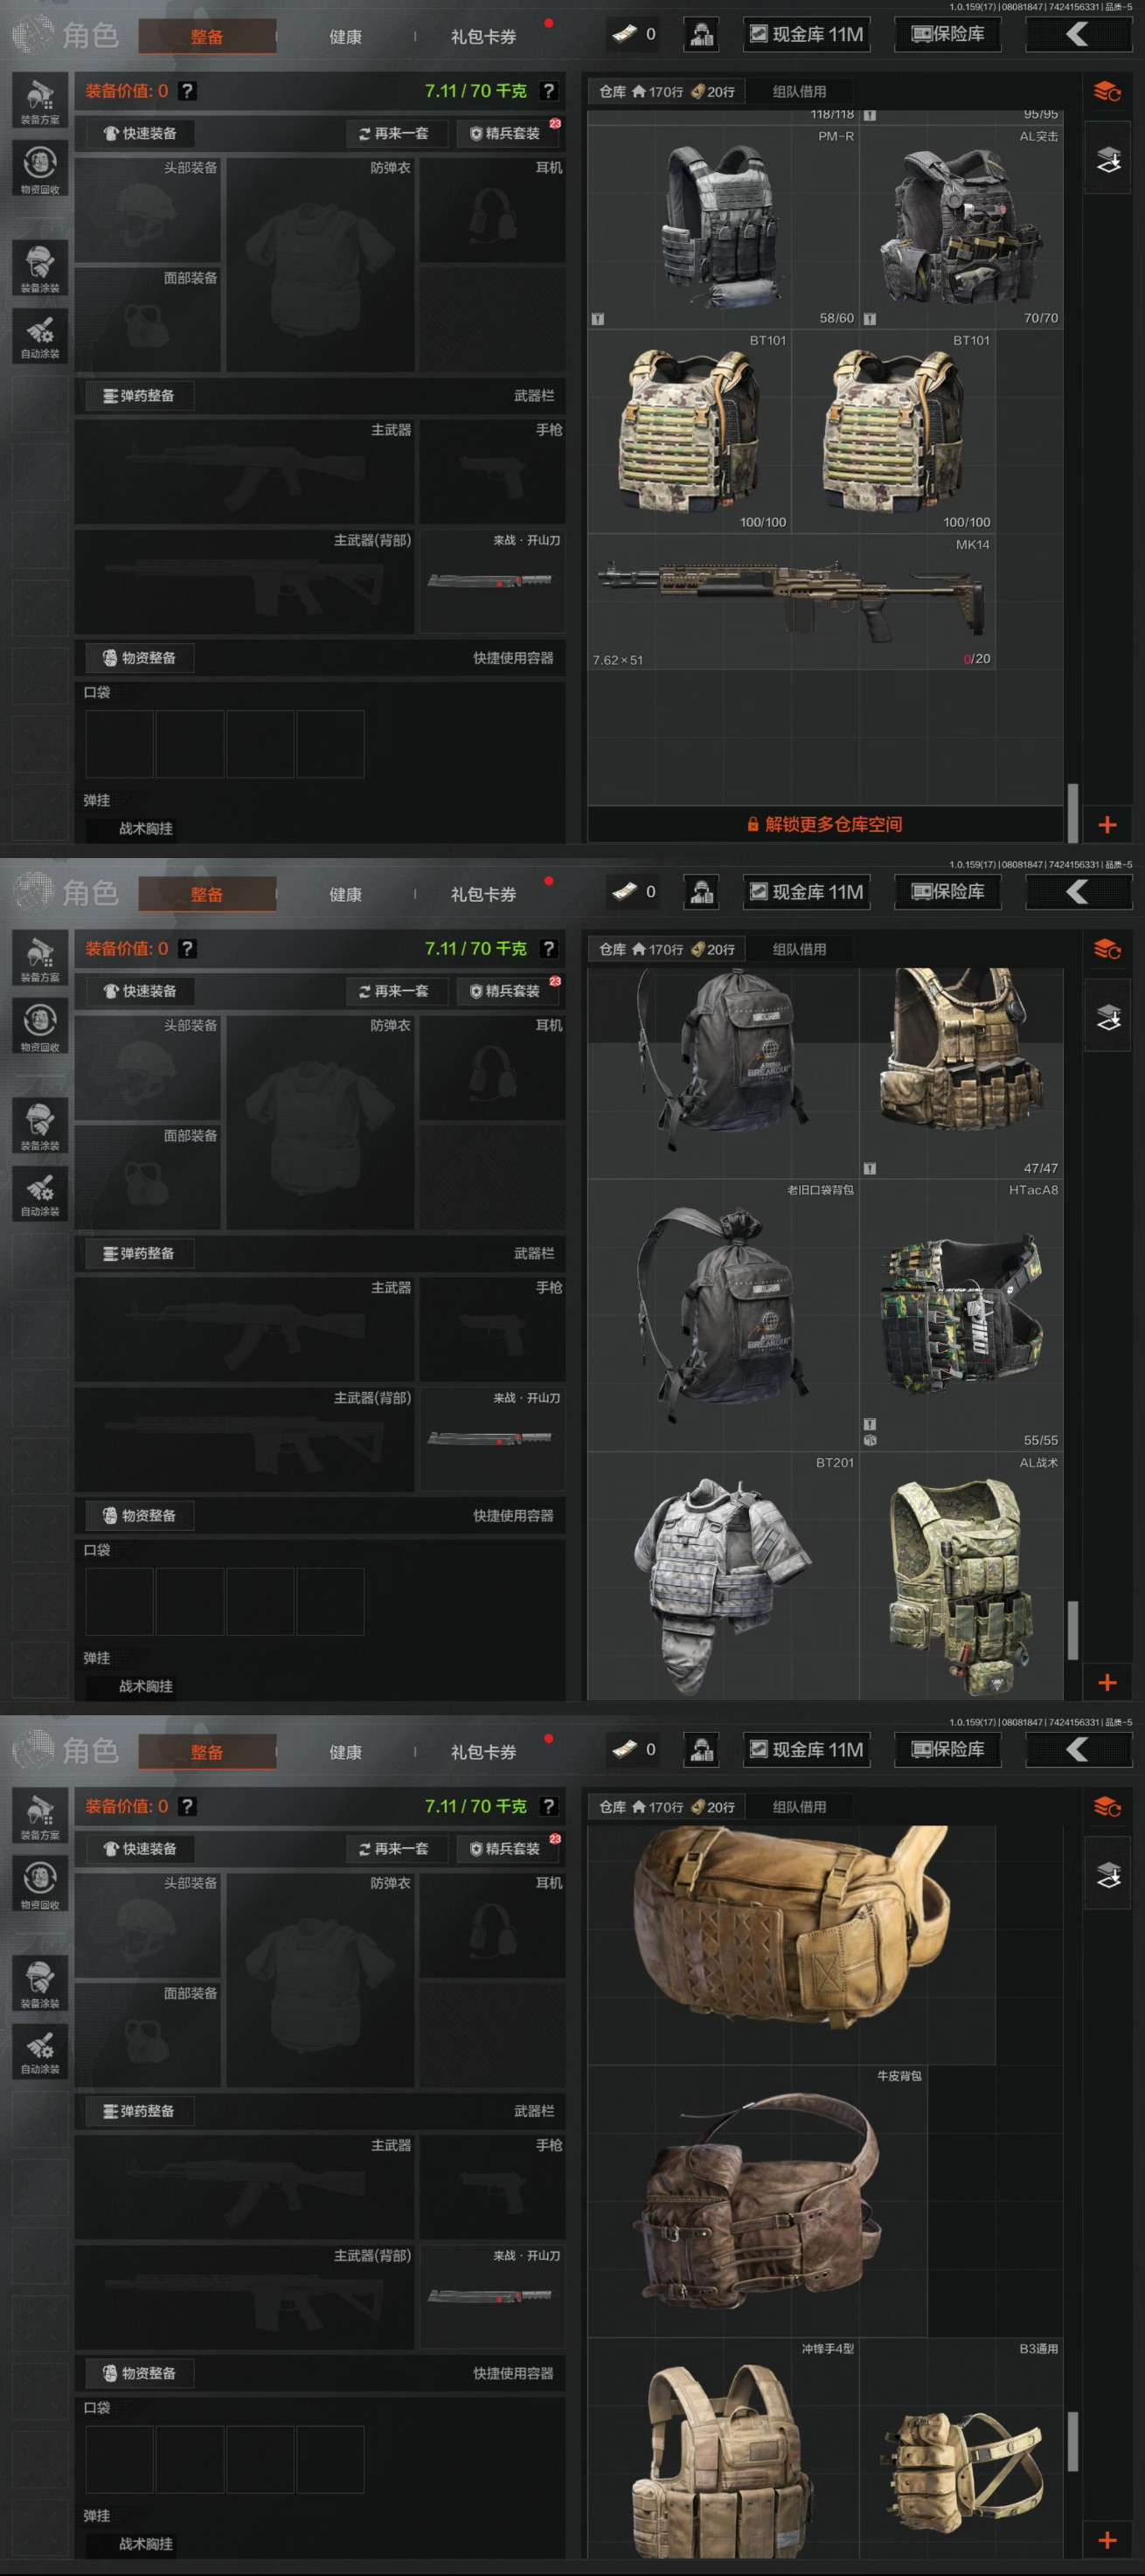1145x2576 pixels.
Task: Open 礼包卡券 tab in bottom screenshot
Action: point(483,1753)
